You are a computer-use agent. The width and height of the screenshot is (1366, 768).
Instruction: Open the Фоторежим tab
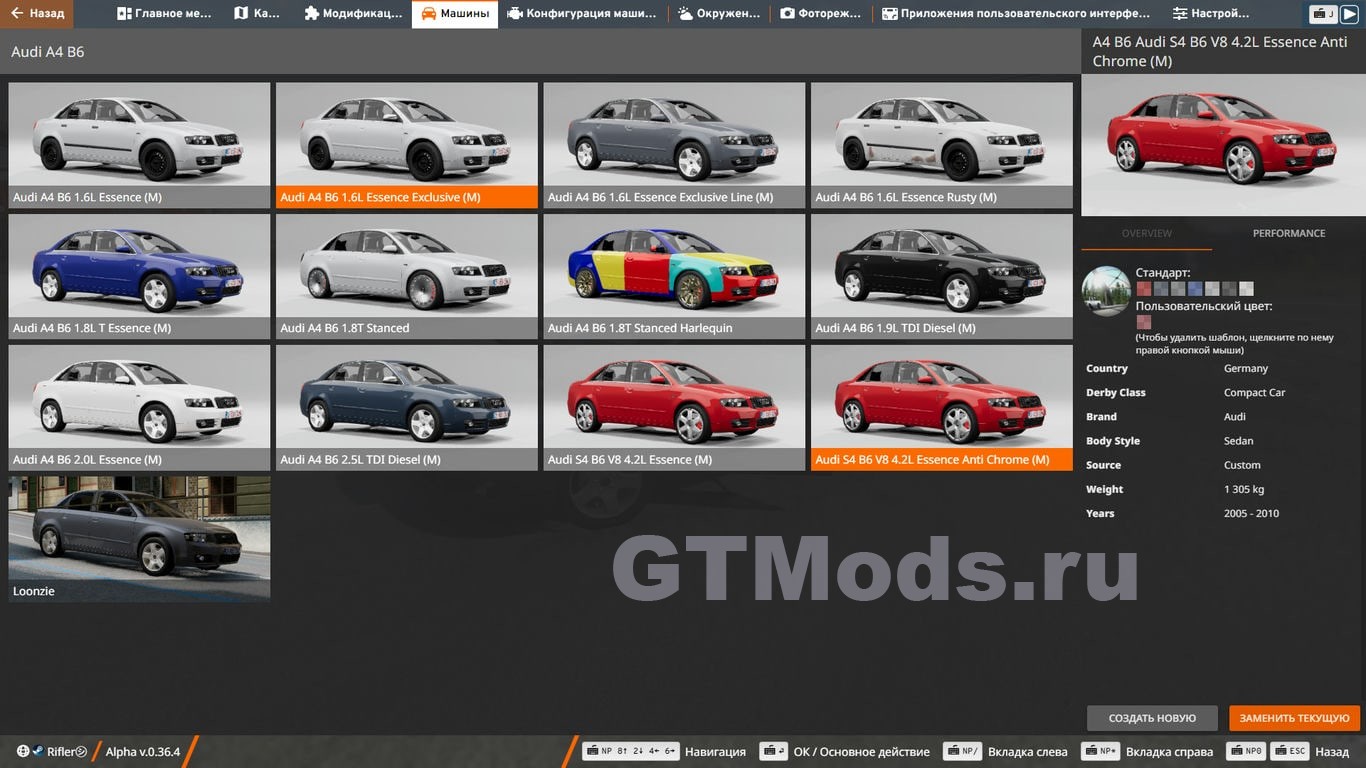click(x=822, y=14)
